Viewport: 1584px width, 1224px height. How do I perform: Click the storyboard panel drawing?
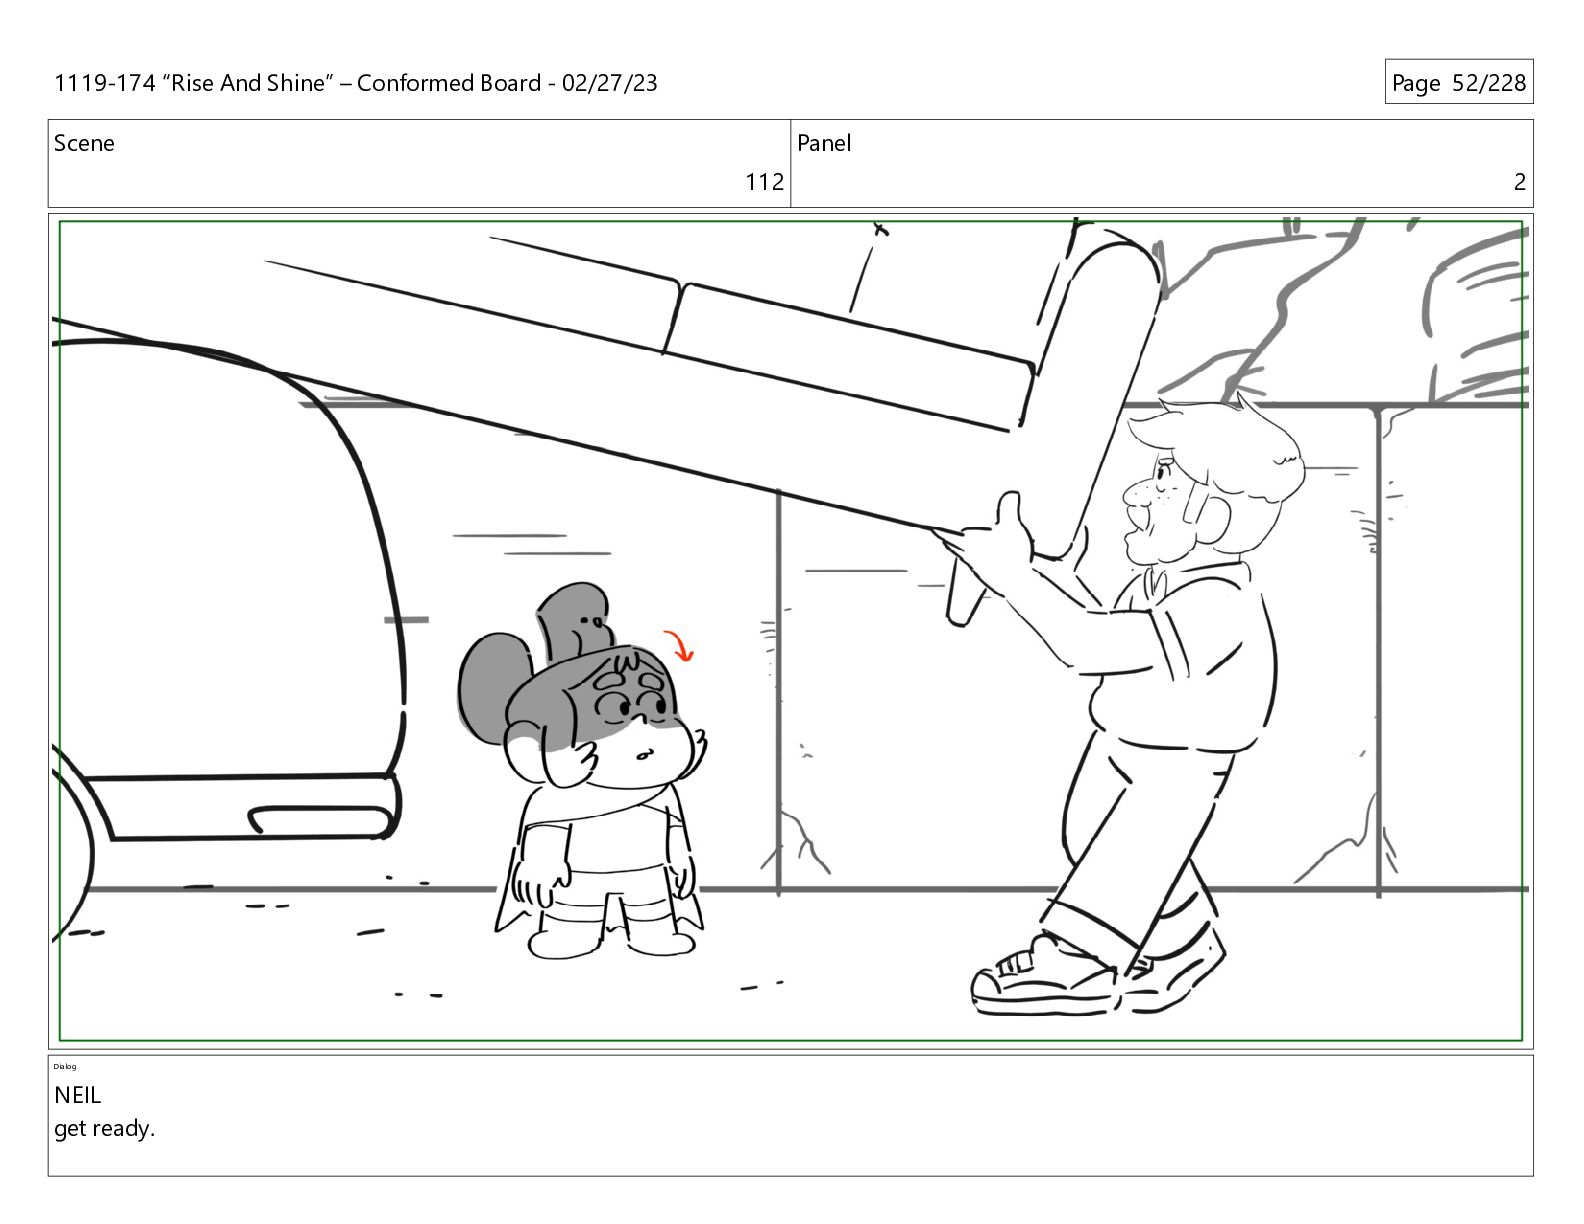(790, 630)
